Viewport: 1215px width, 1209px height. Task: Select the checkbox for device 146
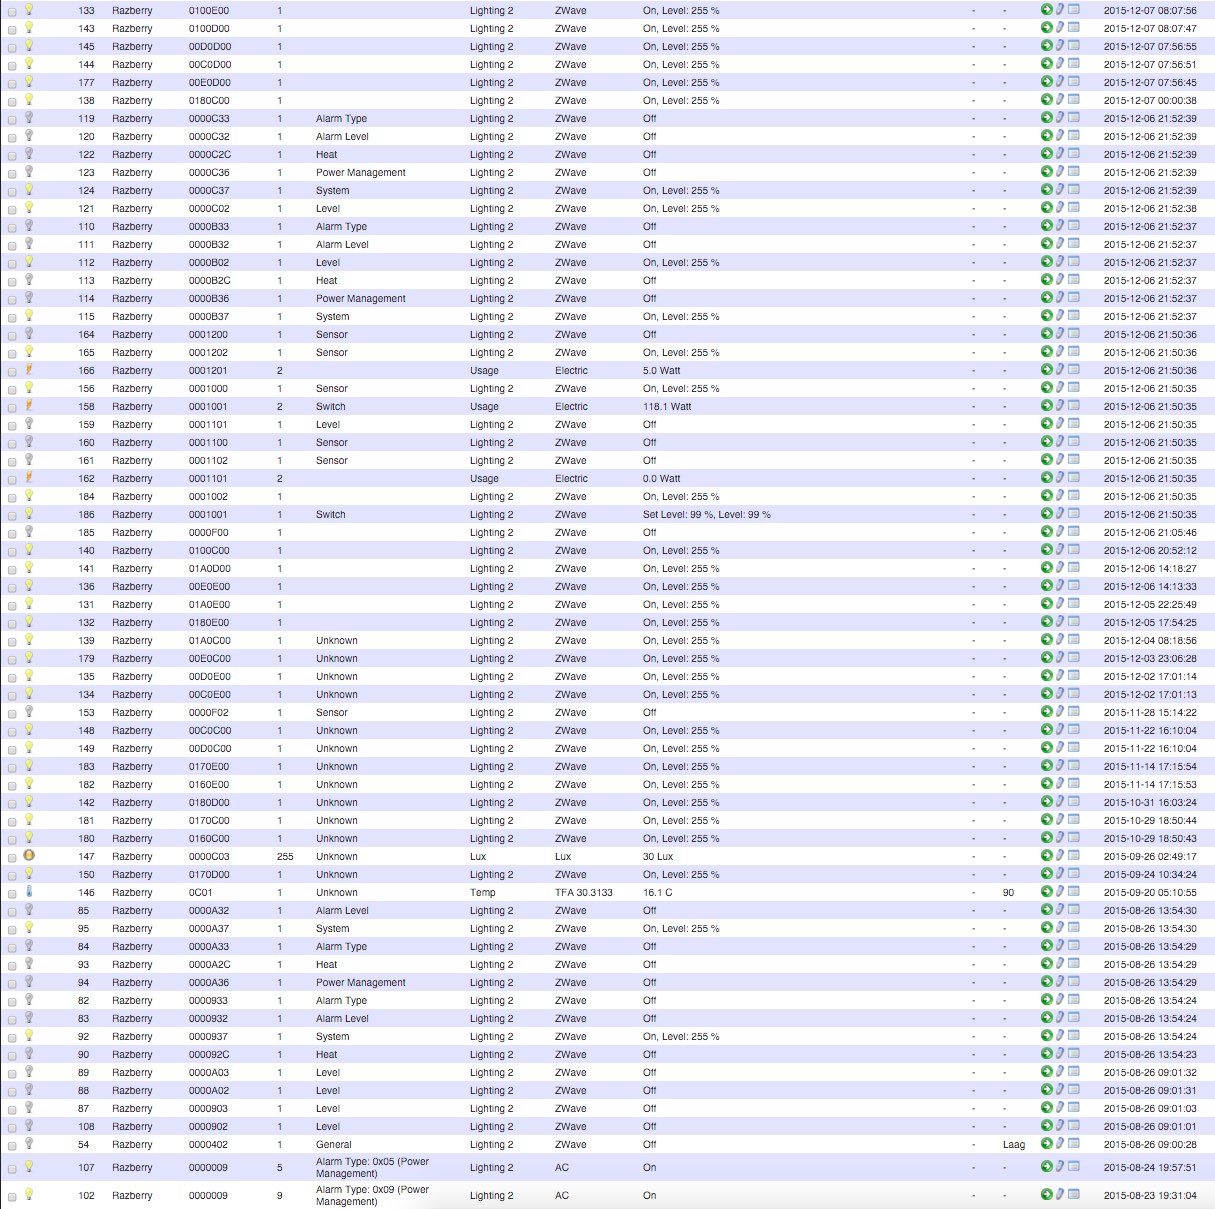click(12, 892)
